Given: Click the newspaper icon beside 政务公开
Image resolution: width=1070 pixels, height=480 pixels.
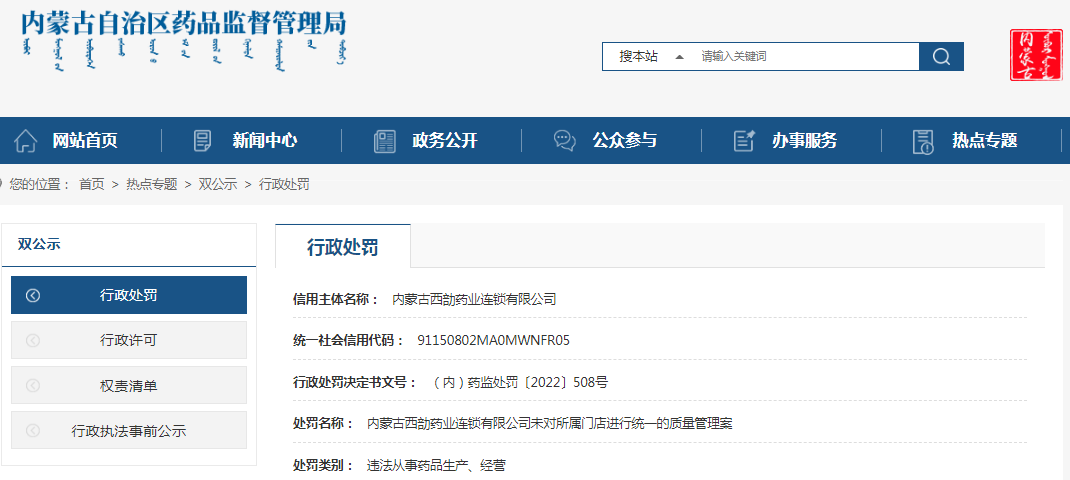Looking at the screenshot, I should point(385,141).
